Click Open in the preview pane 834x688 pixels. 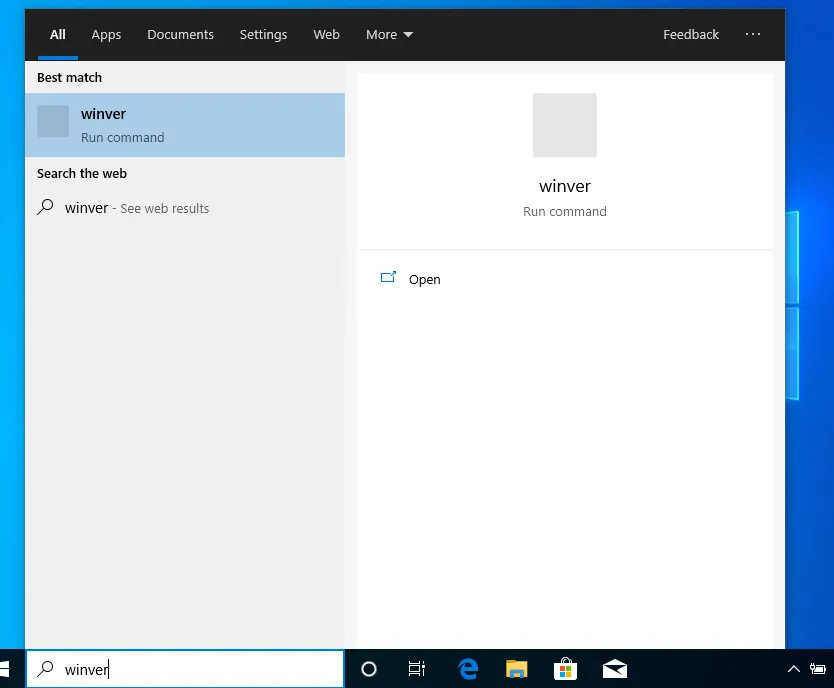point(424,280)
